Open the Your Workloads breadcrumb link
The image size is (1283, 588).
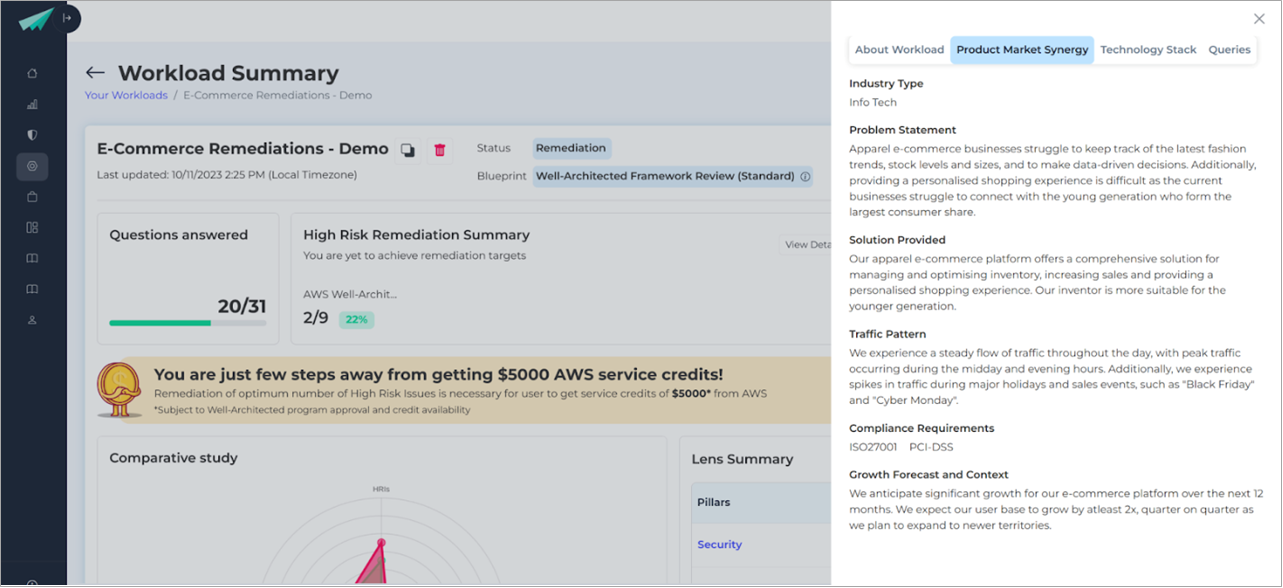[x=126, y=95]
